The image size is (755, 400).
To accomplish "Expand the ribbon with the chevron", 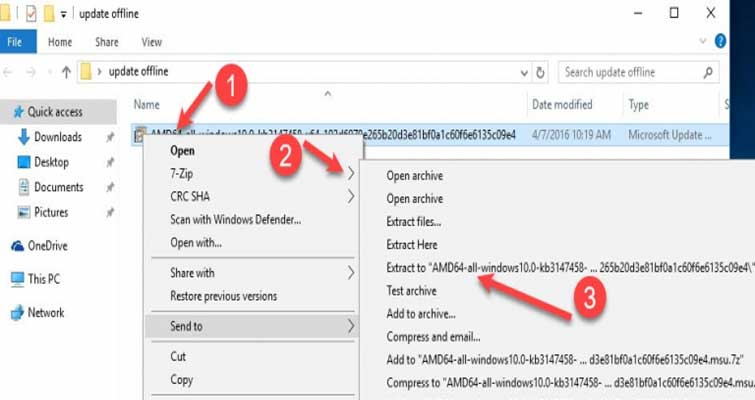I will (703, 41).
